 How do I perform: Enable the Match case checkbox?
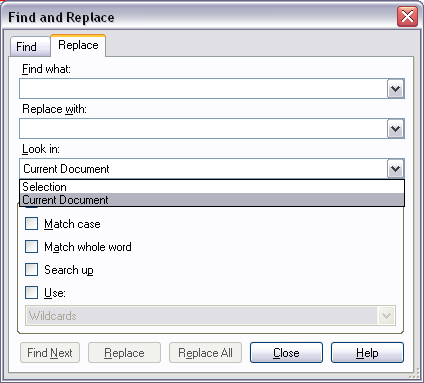pos(31,224)
